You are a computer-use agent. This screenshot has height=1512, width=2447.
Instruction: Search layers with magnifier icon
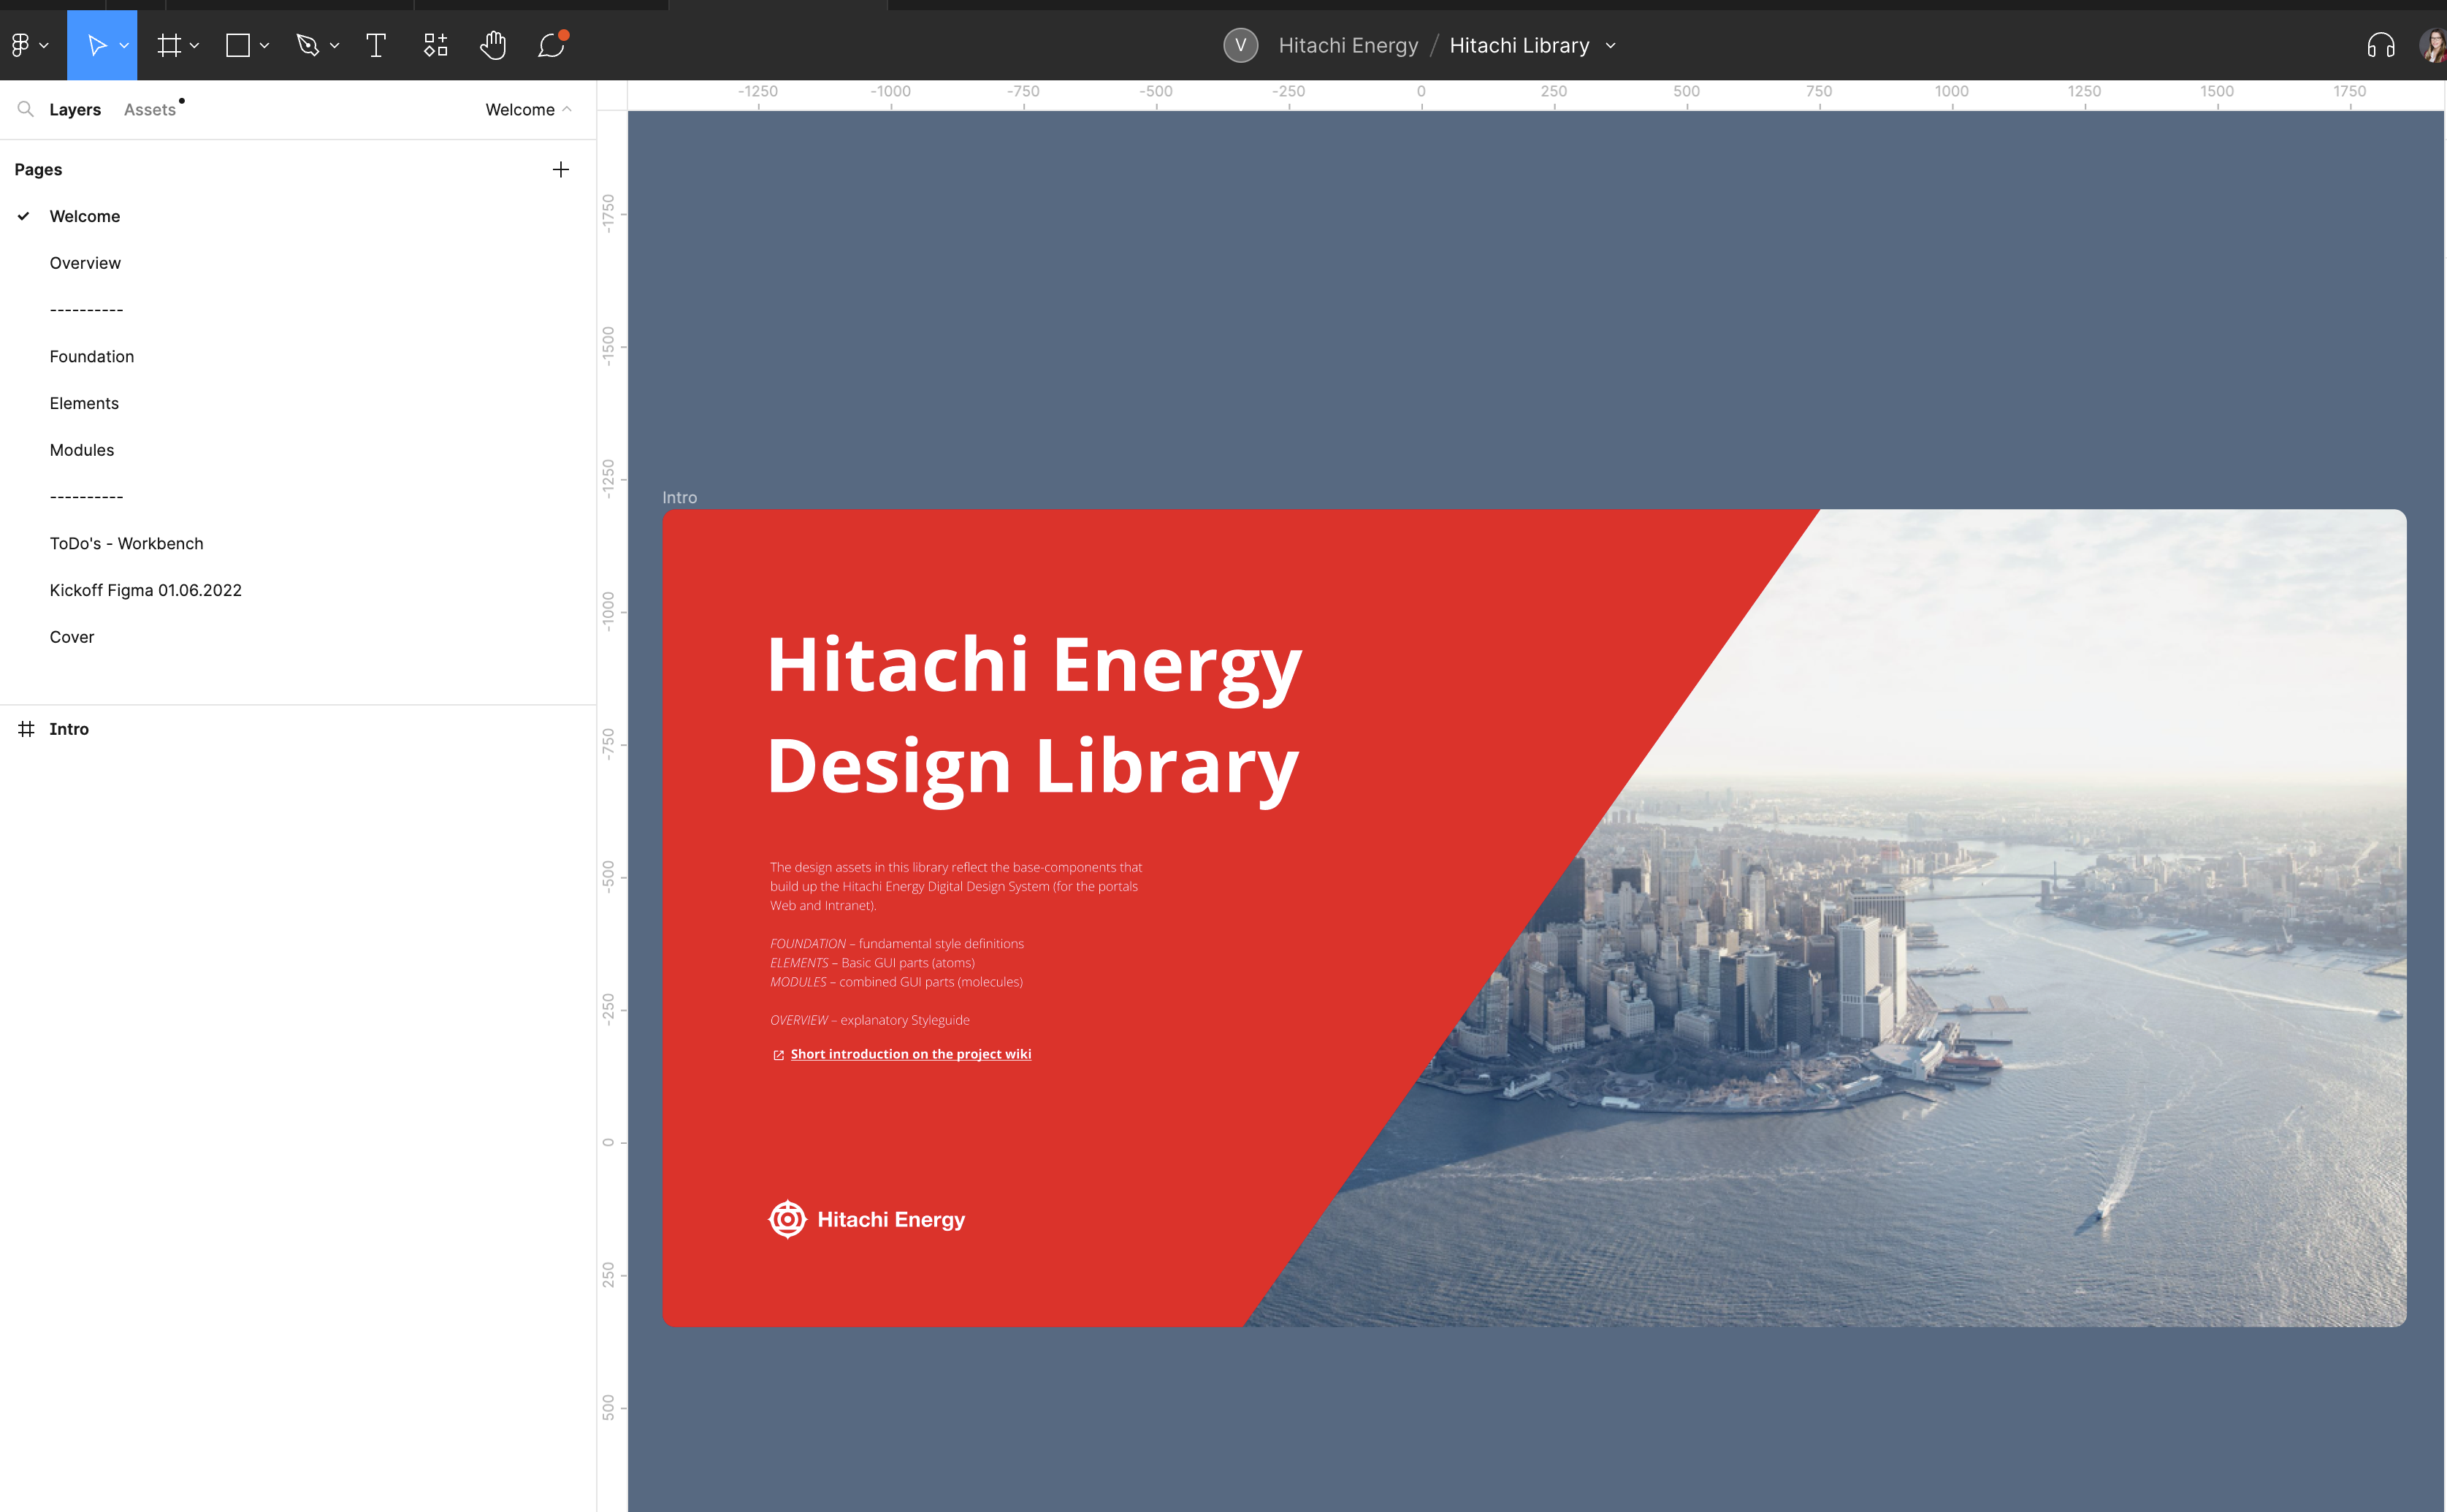coord(26,109)
